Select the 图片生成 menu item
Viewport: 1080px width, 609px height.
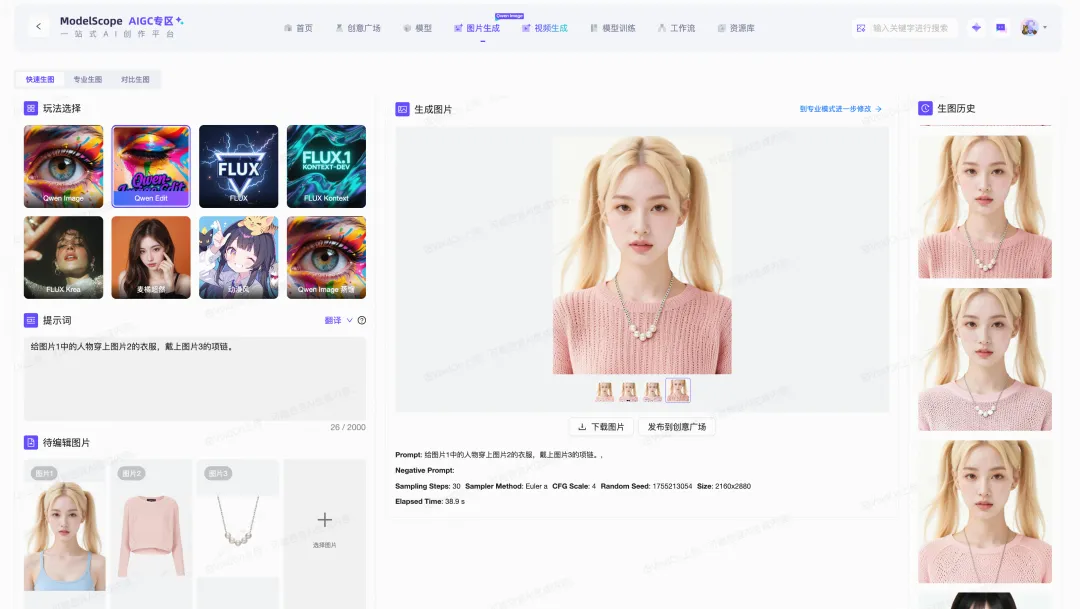tap(477, 28)
